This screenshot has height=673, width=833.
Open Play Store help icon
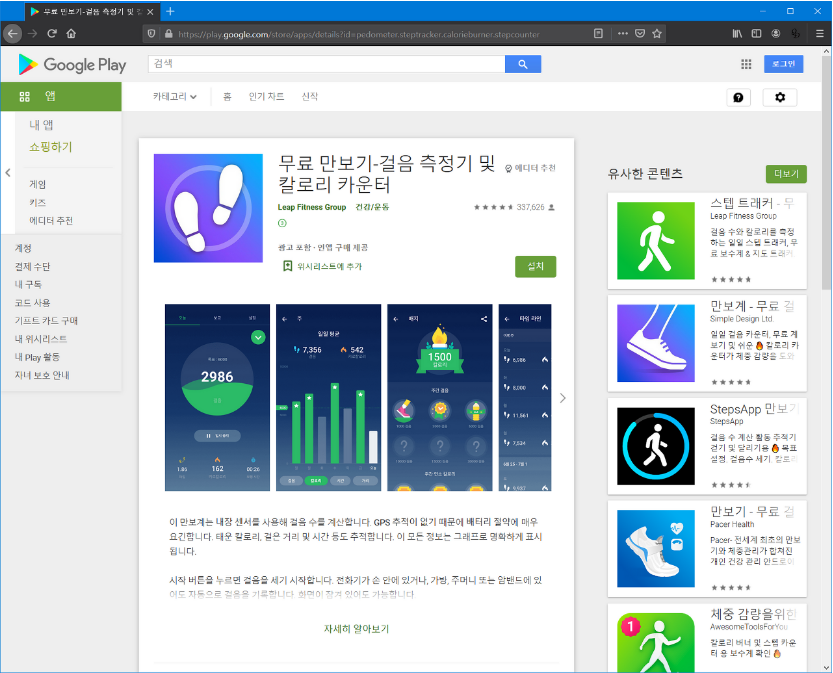[x=738, y=97]
